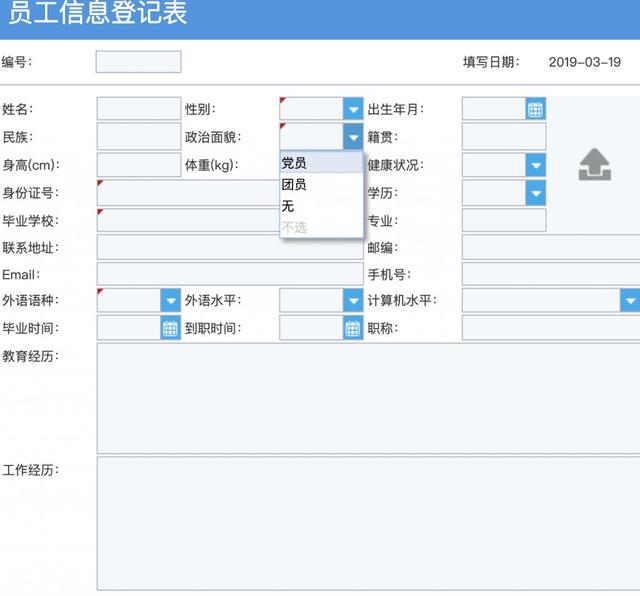
Task: Click the 姓名 input field
Action: [139, 109]
